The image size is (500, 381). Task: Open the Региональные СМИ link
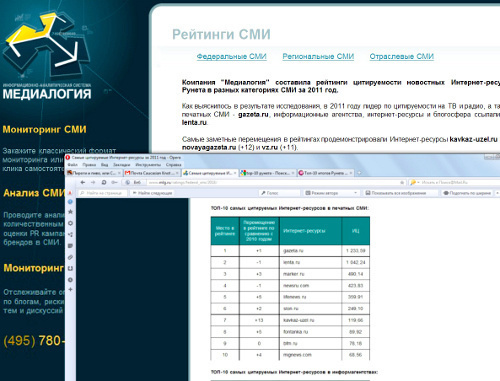pyautogui.click(x=318, y=57)
